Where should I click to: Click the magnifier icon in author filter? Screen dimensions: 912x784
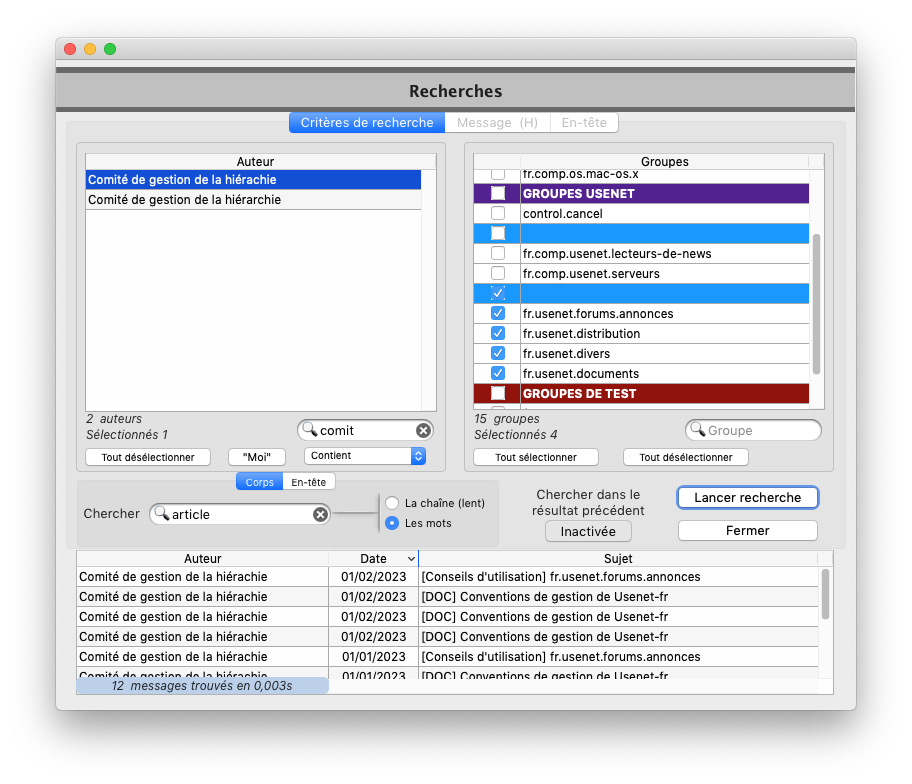310,430
